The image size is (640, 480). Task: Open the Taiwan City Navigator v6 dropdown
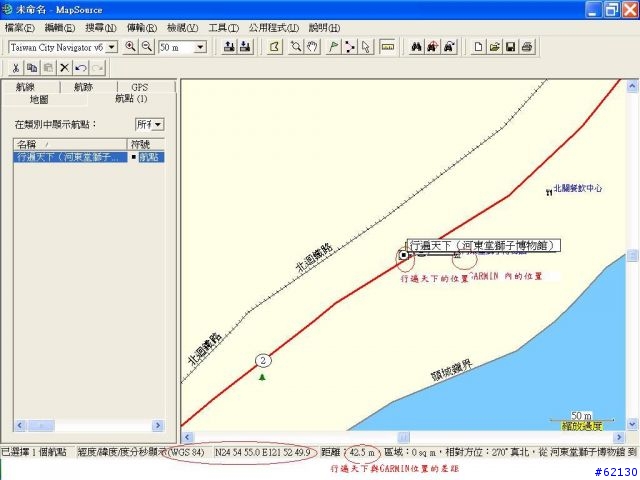coord(111,47)
